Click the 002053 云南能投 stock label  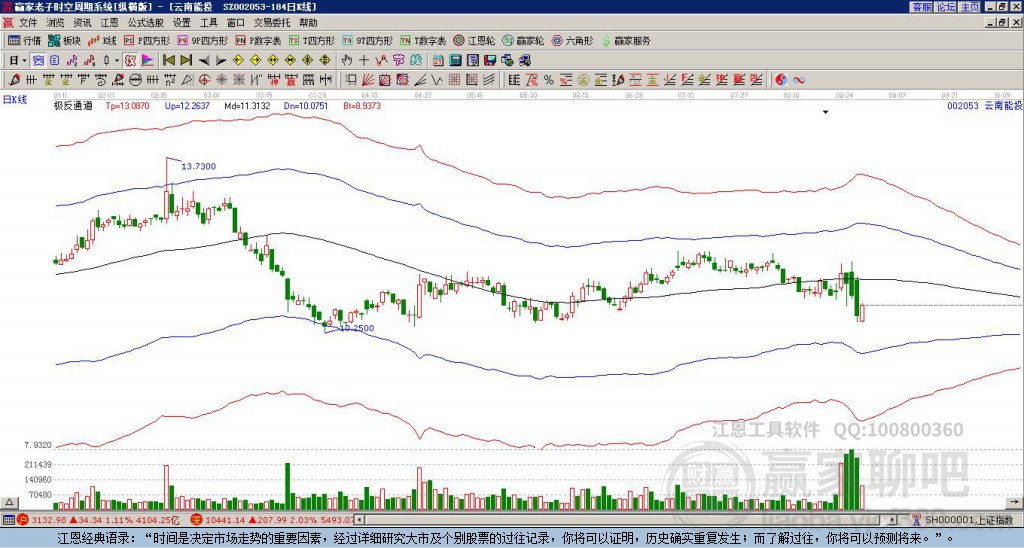click(x=984, y=106)
